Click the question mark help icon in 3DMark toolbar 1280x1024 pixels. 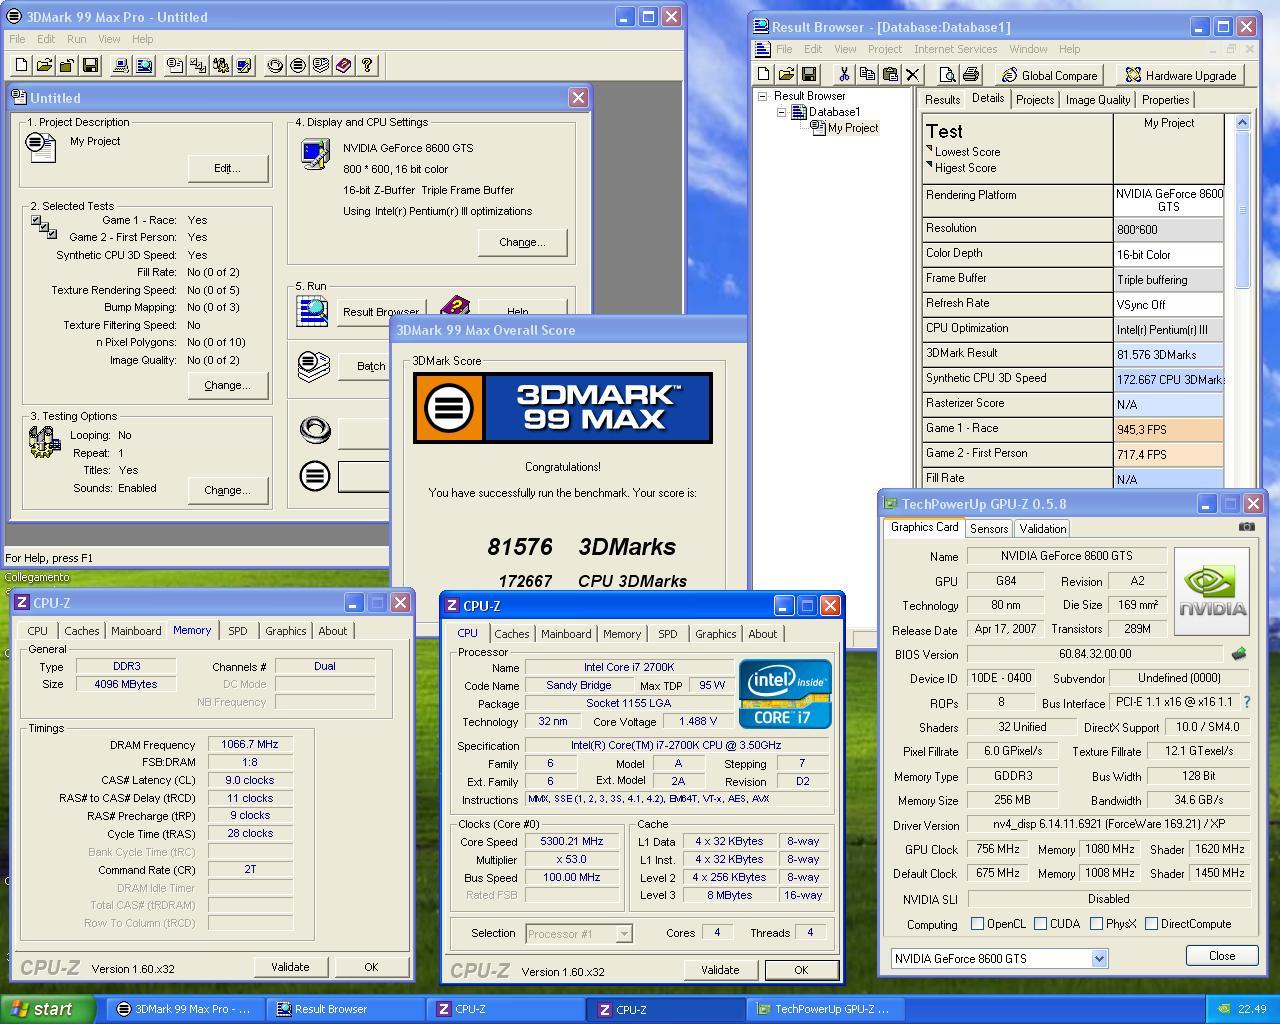[x=367, y=65]
